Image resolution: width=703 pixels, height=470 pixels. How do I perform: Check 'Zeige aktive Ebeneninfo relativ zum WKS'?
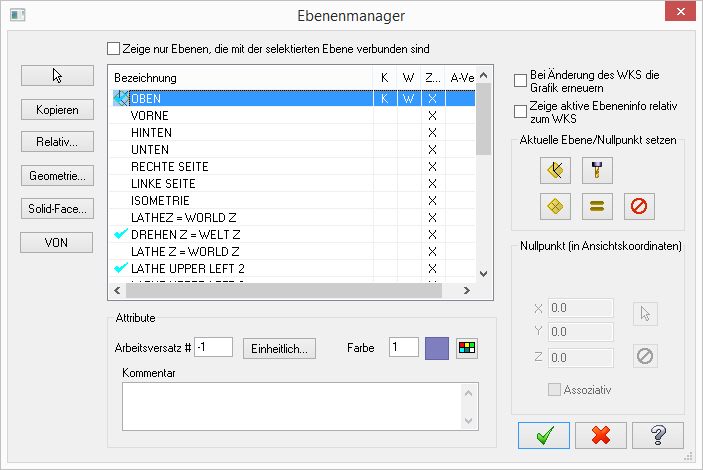coord(520,111)
